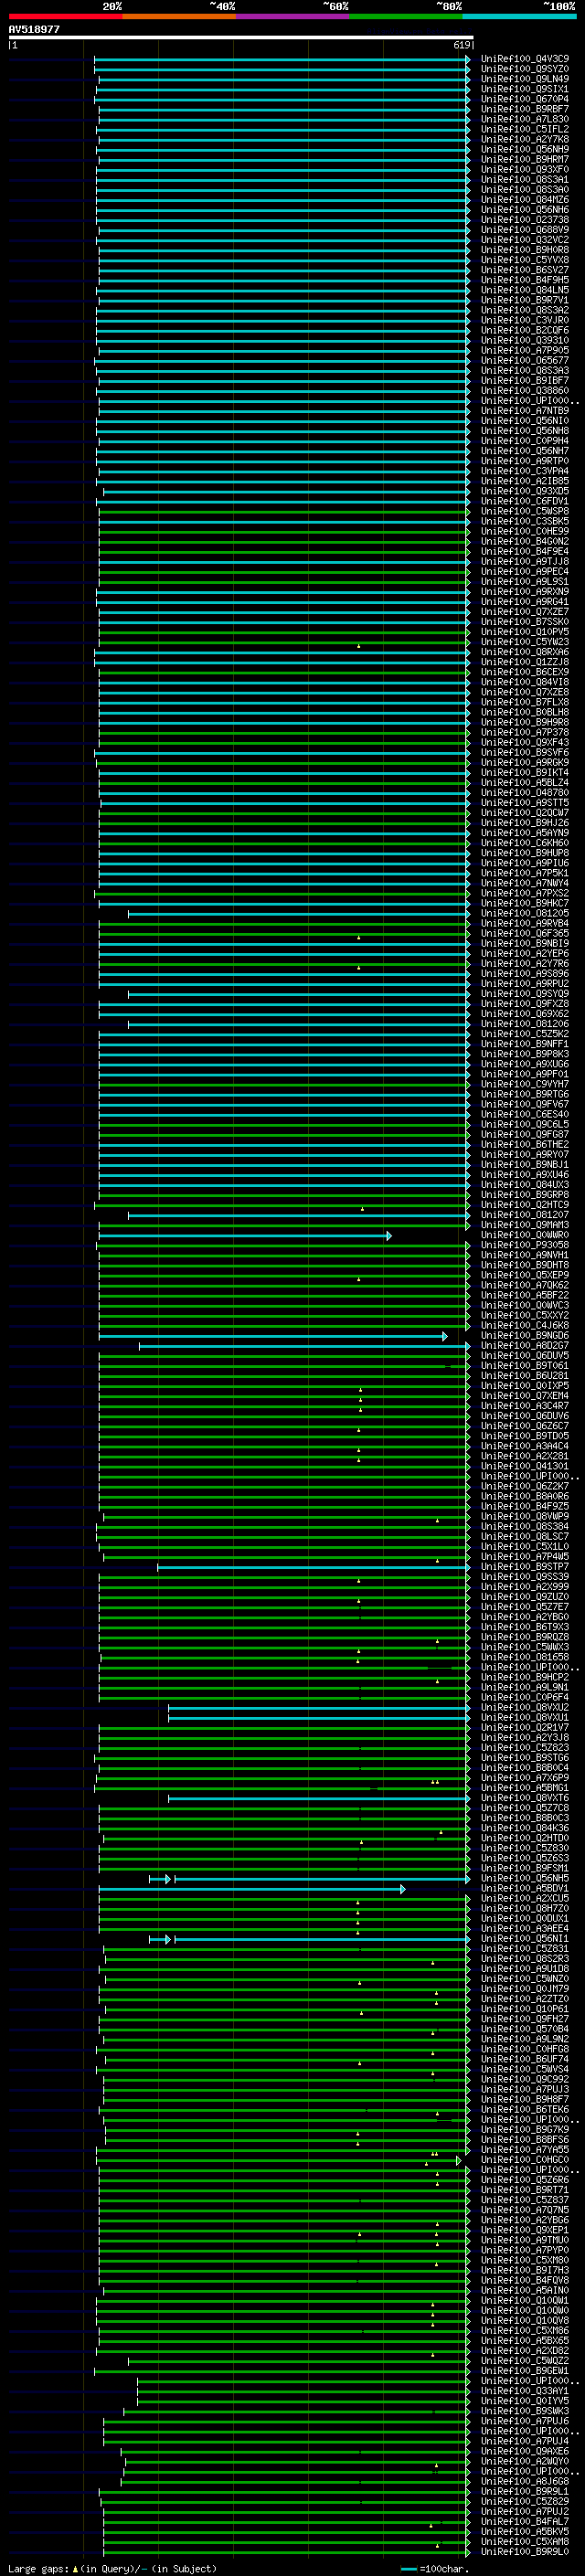Select hit UniRef100_Q6Z2K7

pyautogui.click(x=525, y=1487)
